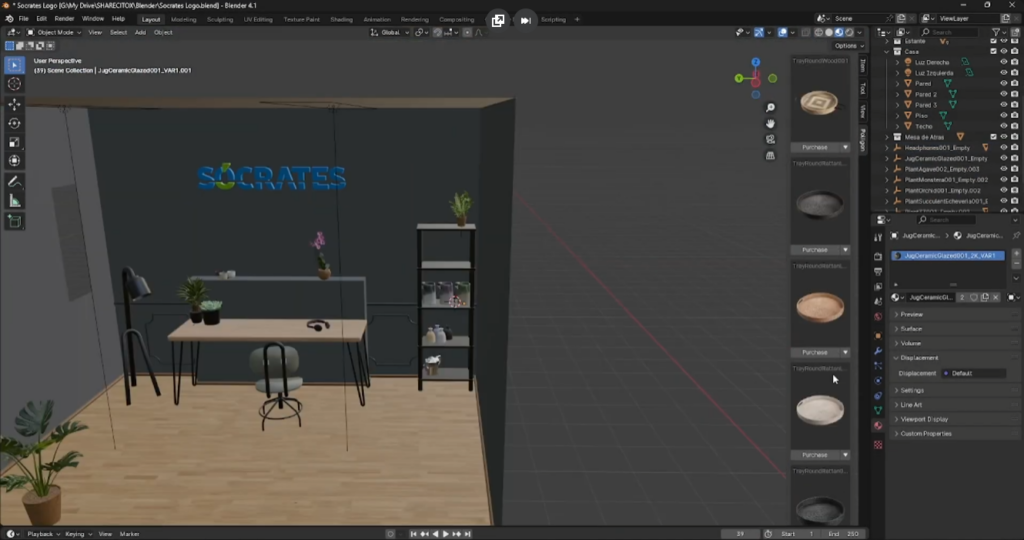This screenshot has height=540, width=1024.
Task: Click the End frame field
Action: pyautogui.click(x=844, y=534)
